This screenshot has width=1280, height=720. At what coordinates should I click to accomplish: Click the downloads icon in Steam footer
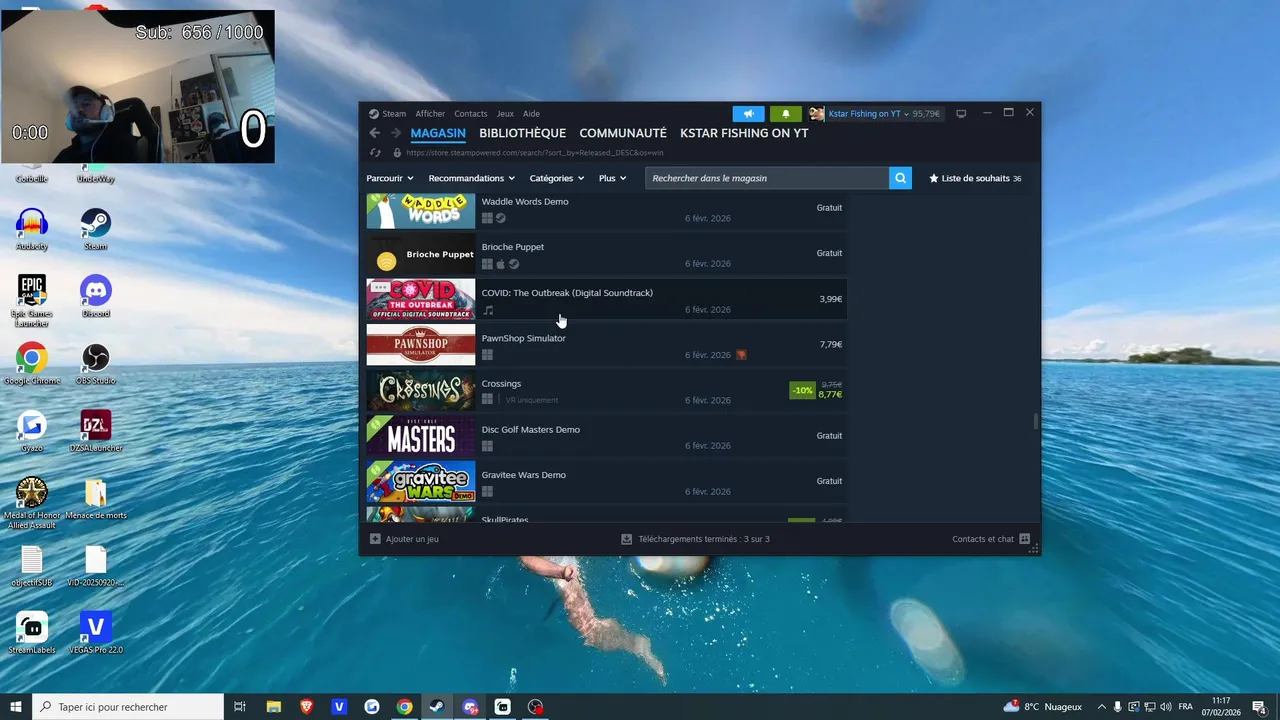point(626,539)
